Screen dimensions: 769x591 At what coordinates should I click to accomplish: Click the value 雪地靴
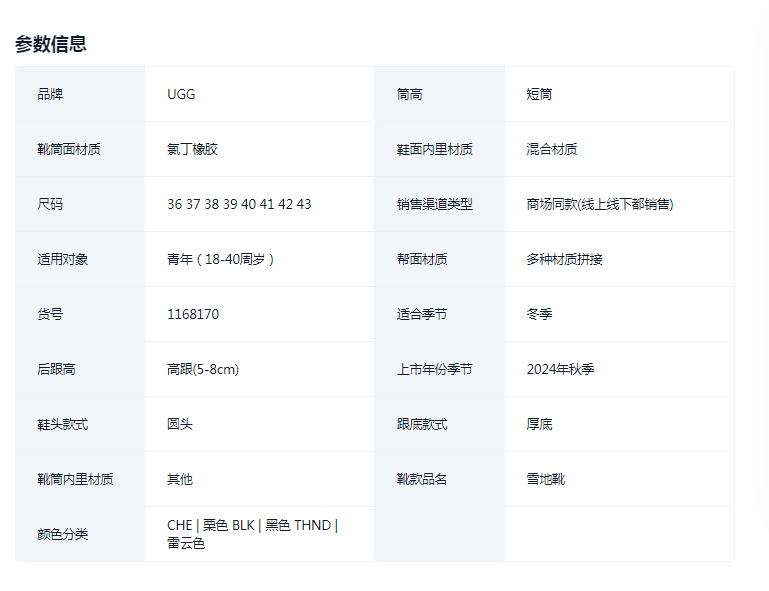click(545, 478)
